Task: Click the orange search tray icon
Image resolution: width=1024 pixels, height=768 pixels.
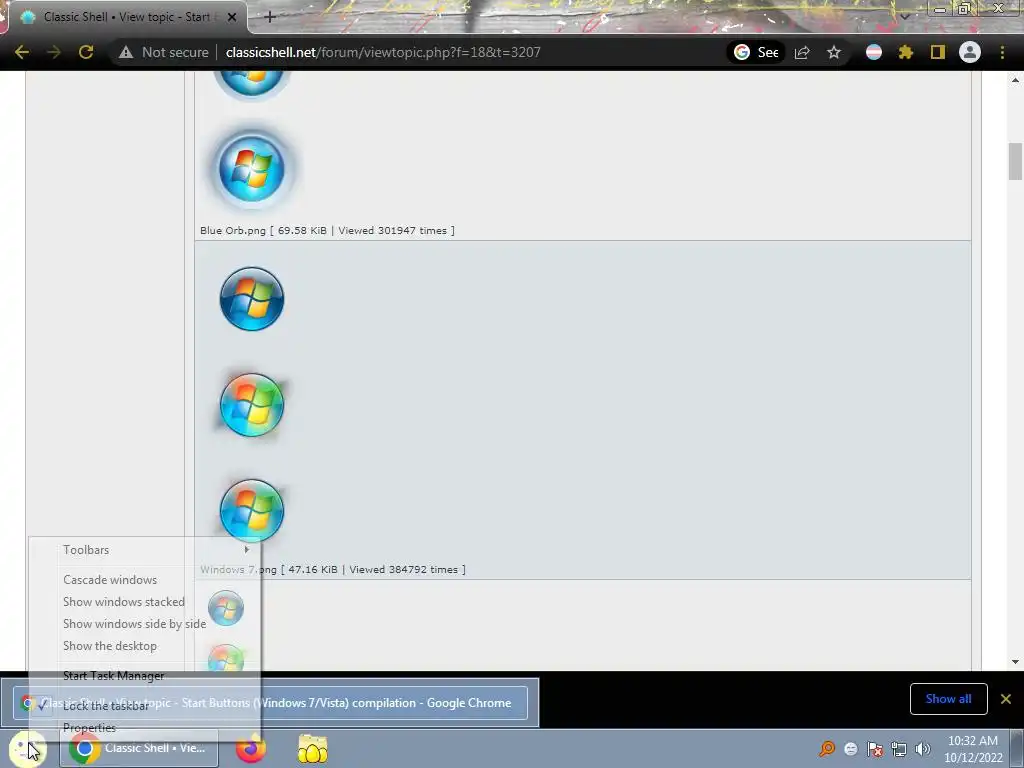Action: tap(827, 749)
